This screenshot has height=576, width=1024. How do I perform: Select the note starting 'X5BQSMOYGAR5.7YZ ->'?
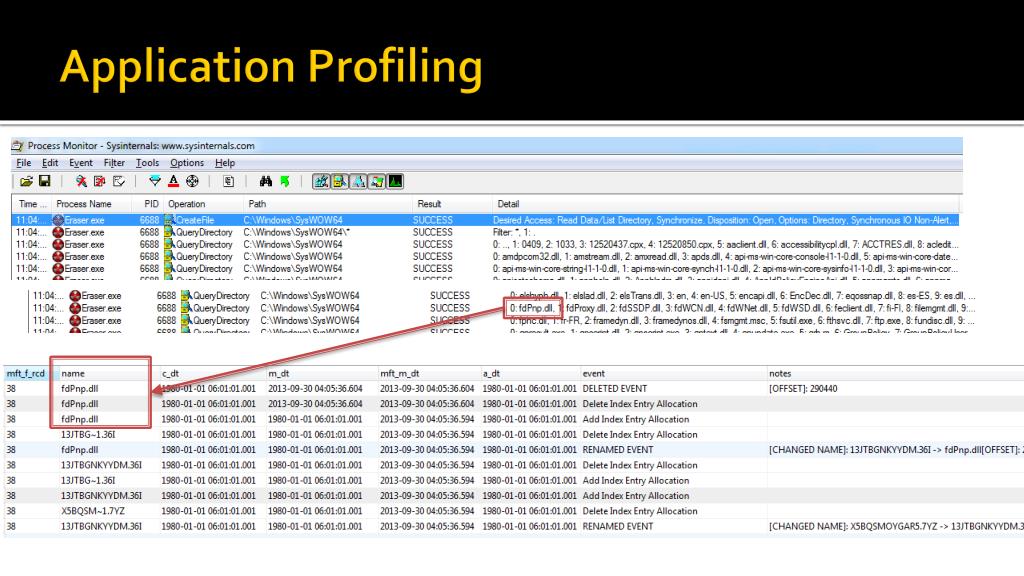[896, 526]
